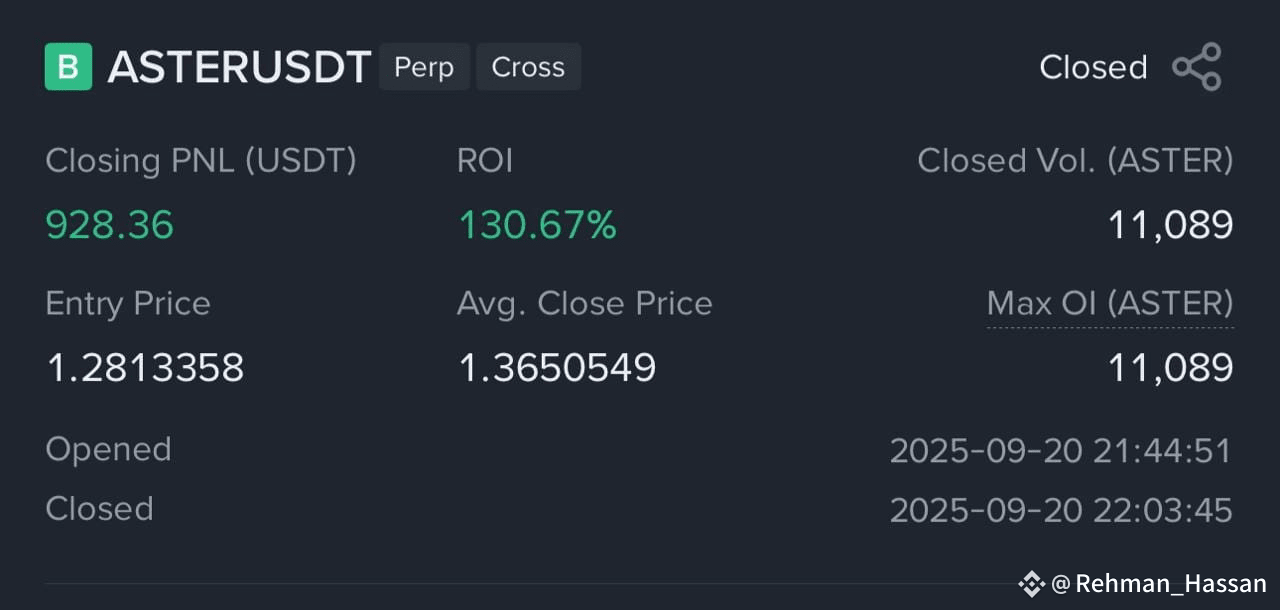Click the green B buy-side icon
Viewport: 1280px width, 610px height.
coord(68,67)
